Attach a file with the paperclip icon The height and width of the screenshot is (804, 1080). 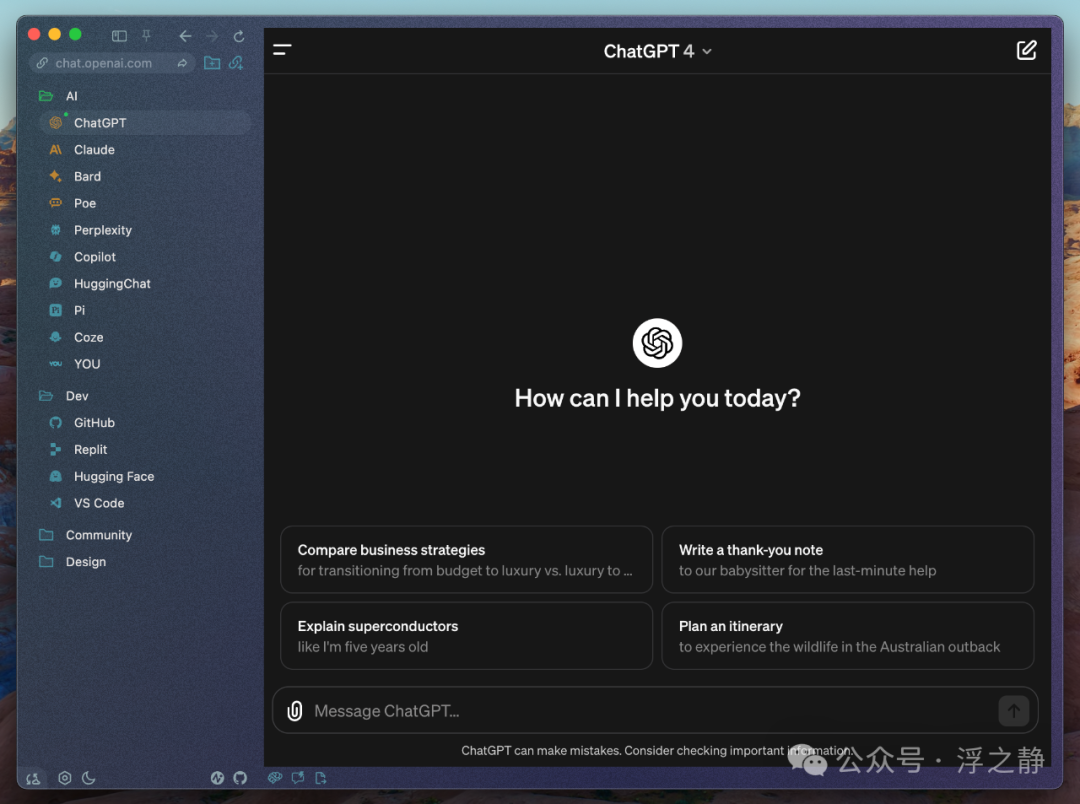tap(295, 711)
